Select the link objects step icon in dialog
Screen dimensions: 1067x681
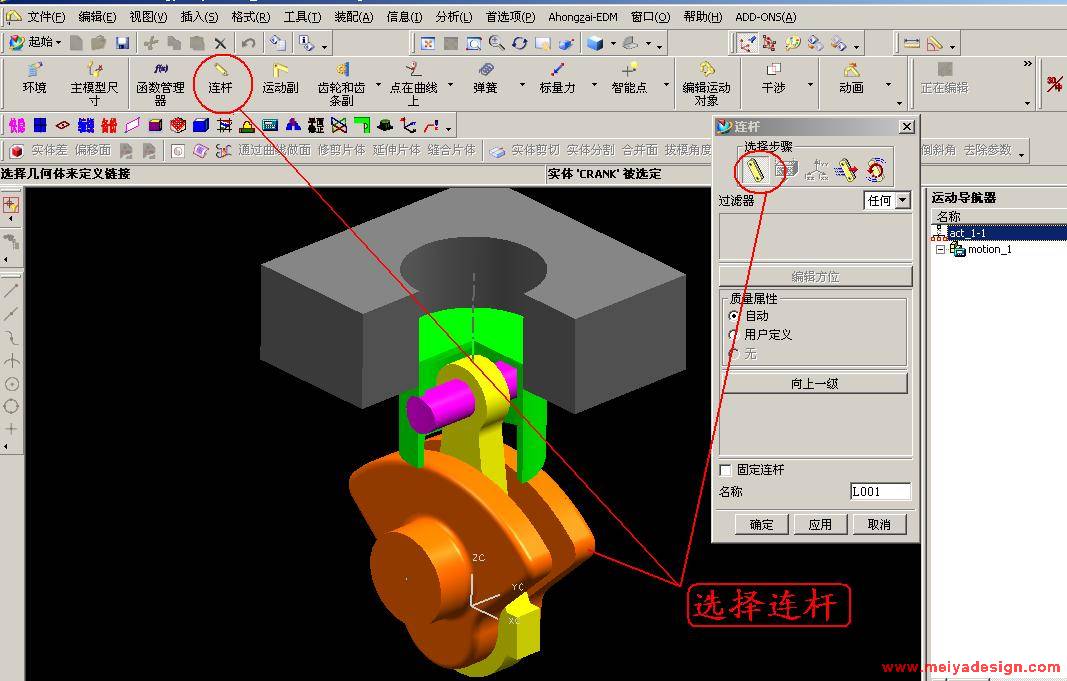[x=755, y=169]
